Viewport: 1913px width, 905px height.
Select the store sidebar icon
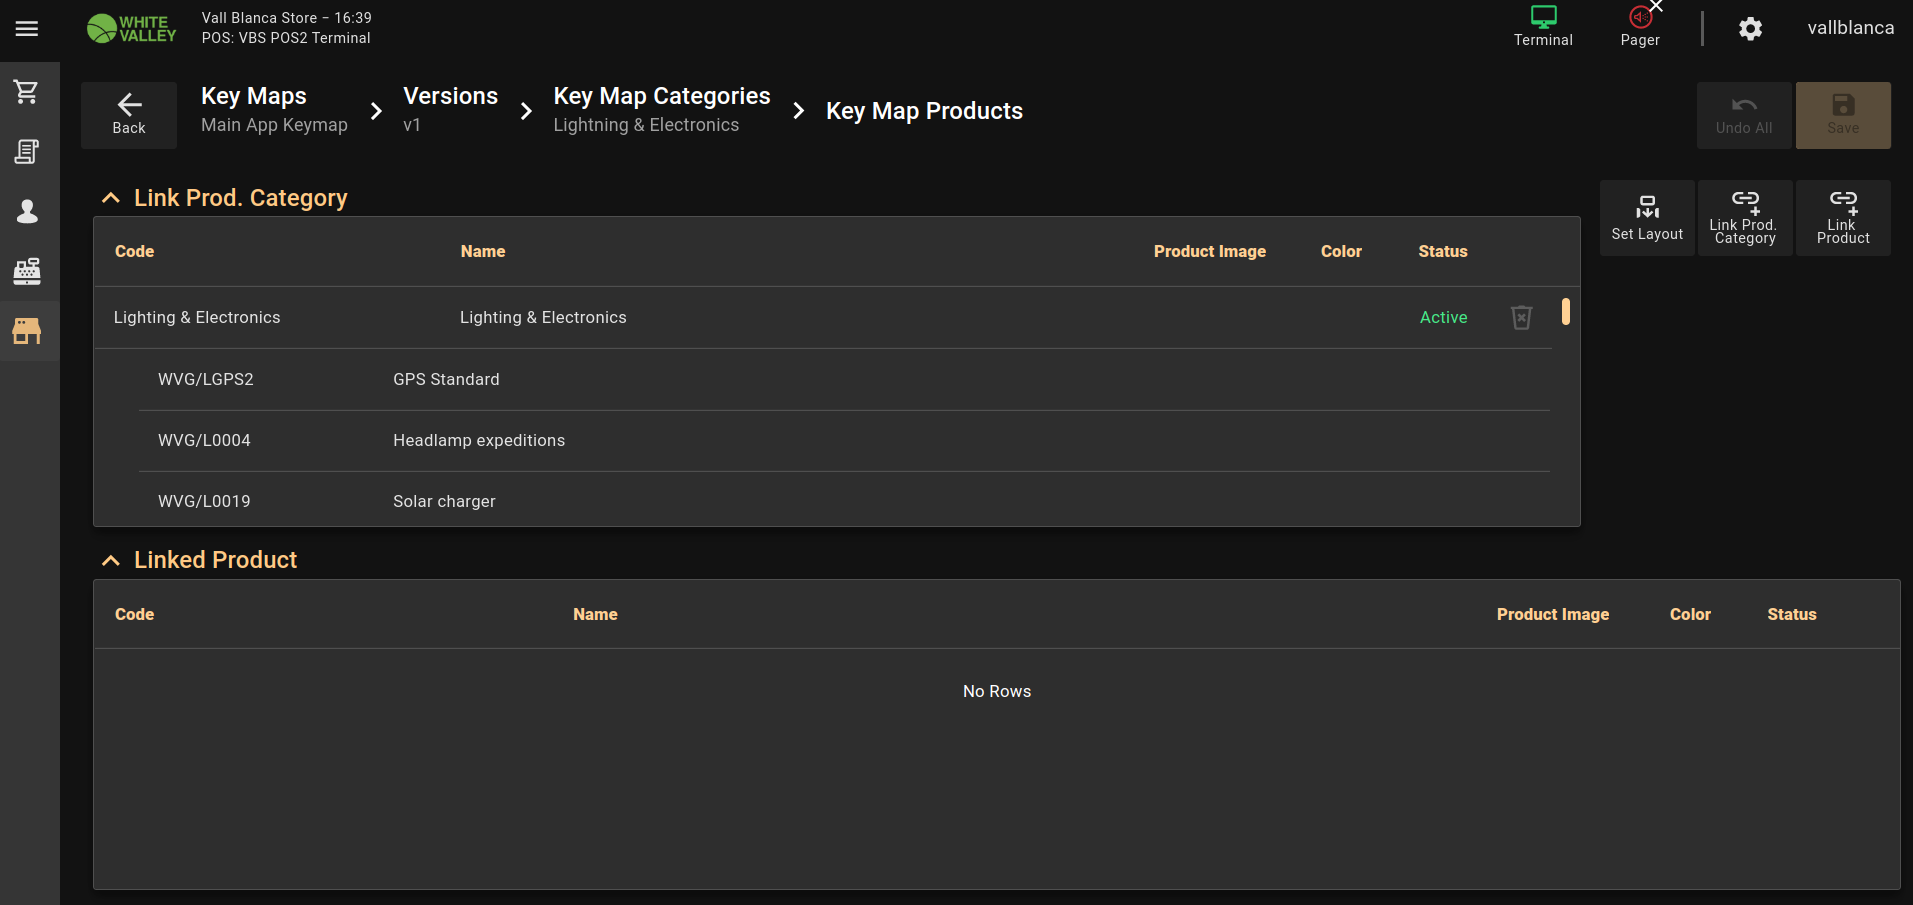[x=27, y=331]
